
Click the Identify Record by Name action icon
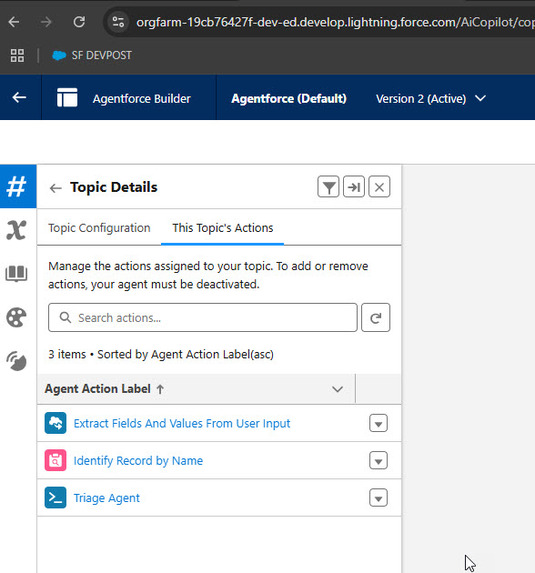click(x=56, y=460)
